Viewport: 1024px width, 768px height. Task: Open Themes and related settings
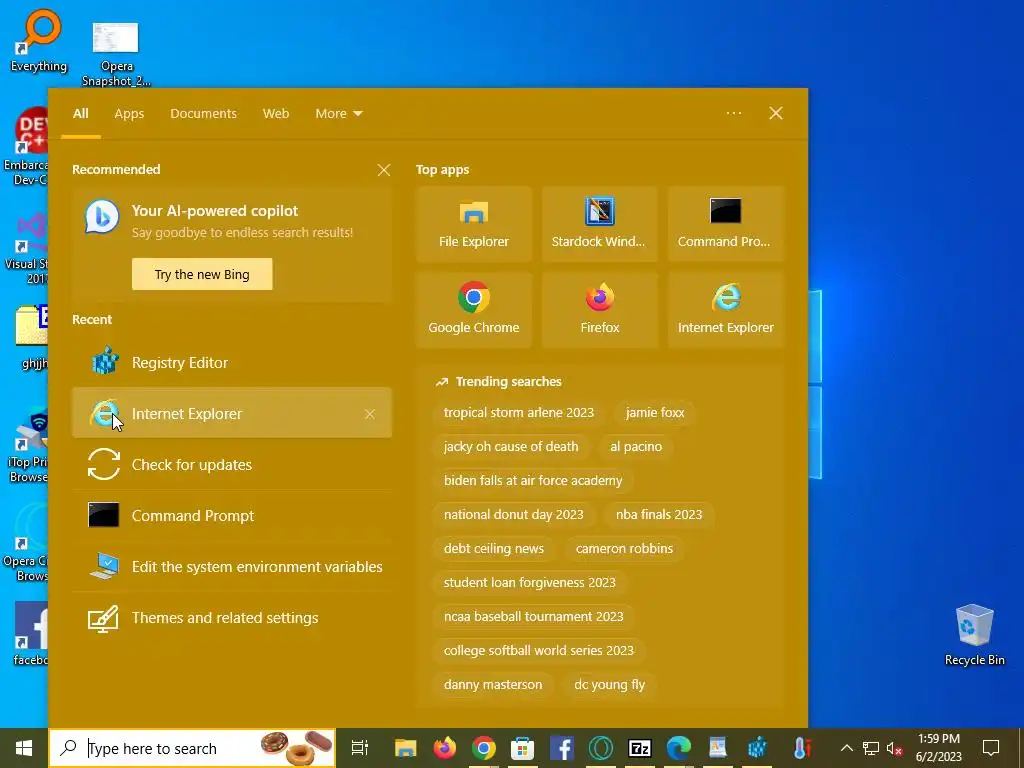[x=232, y=617]
